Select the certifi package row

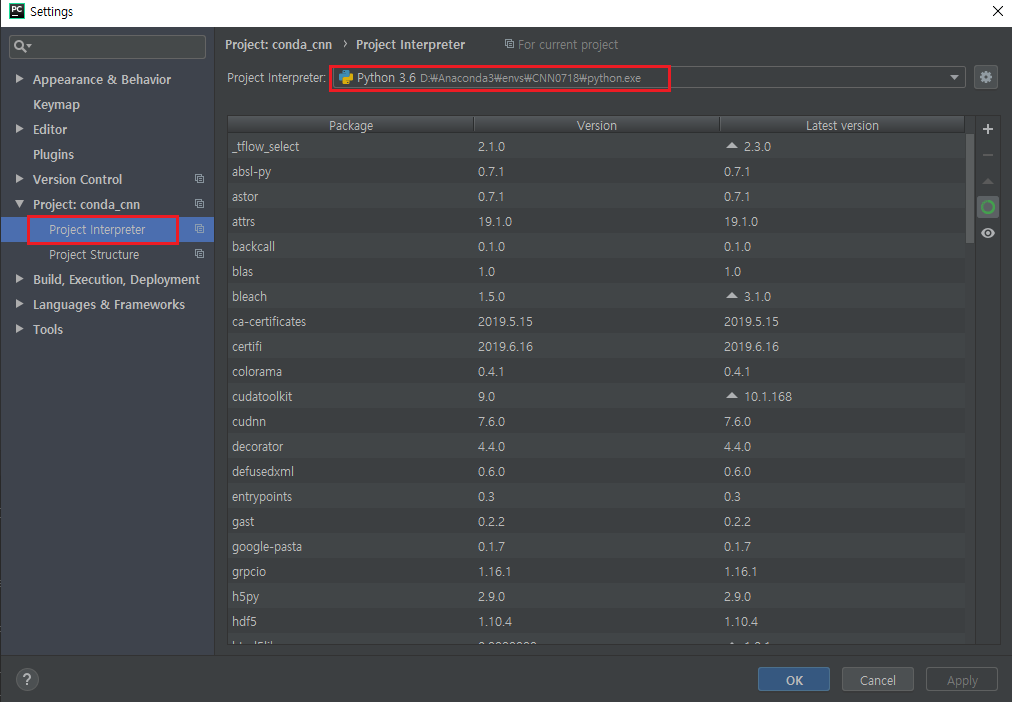point(596,346)
